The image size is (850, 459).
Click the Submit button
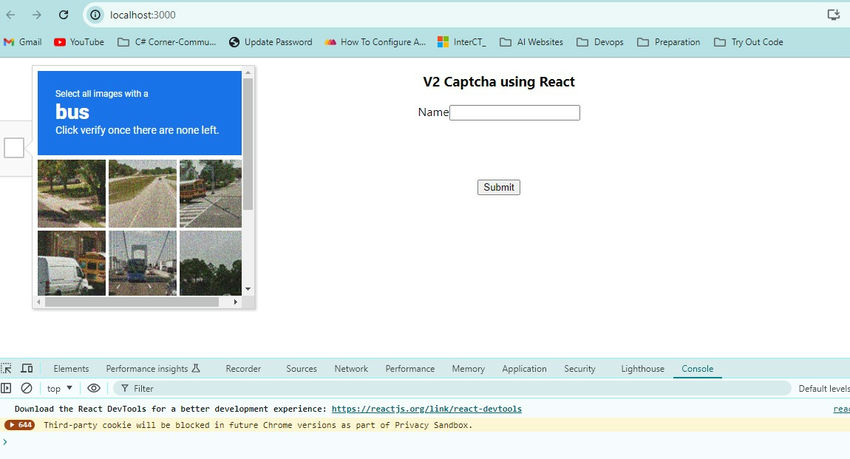click(x=499, y=187)
